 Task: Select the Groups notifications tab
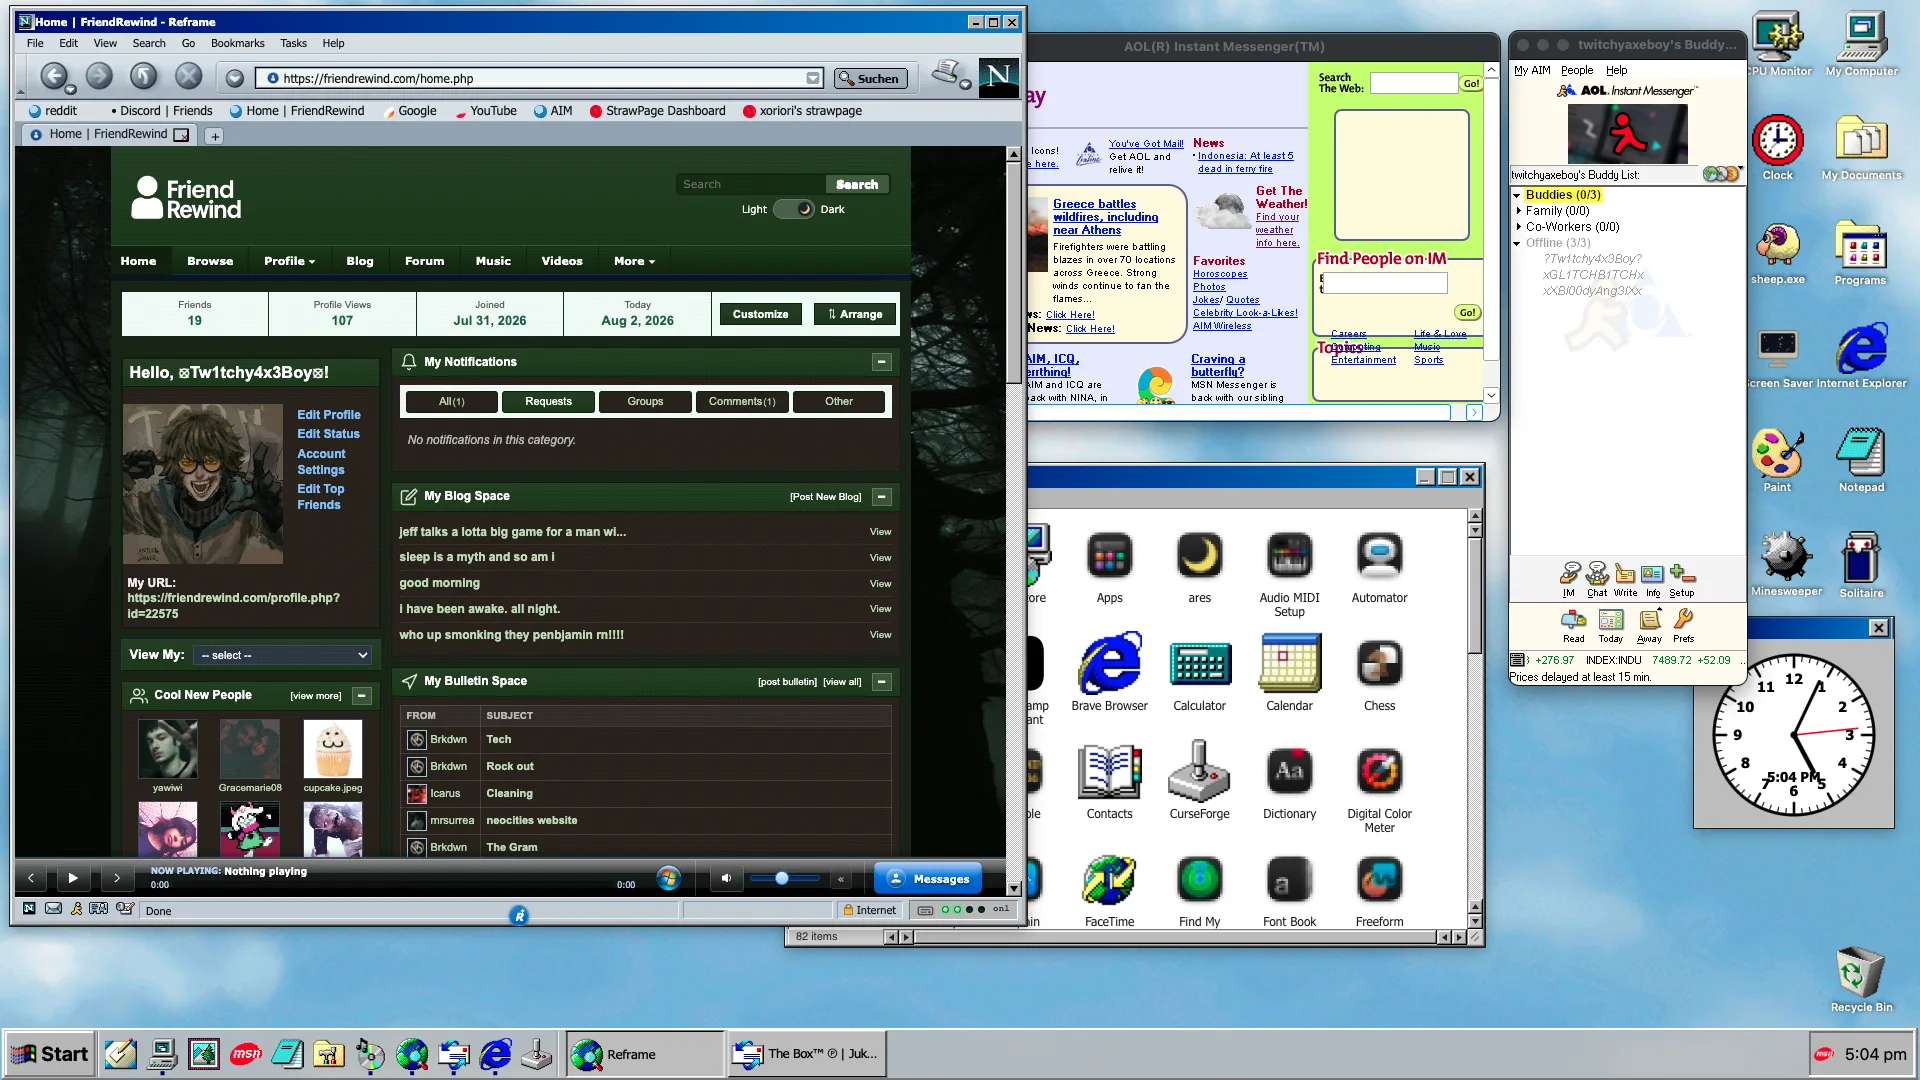pyautogui.click(x=645, y=401)
